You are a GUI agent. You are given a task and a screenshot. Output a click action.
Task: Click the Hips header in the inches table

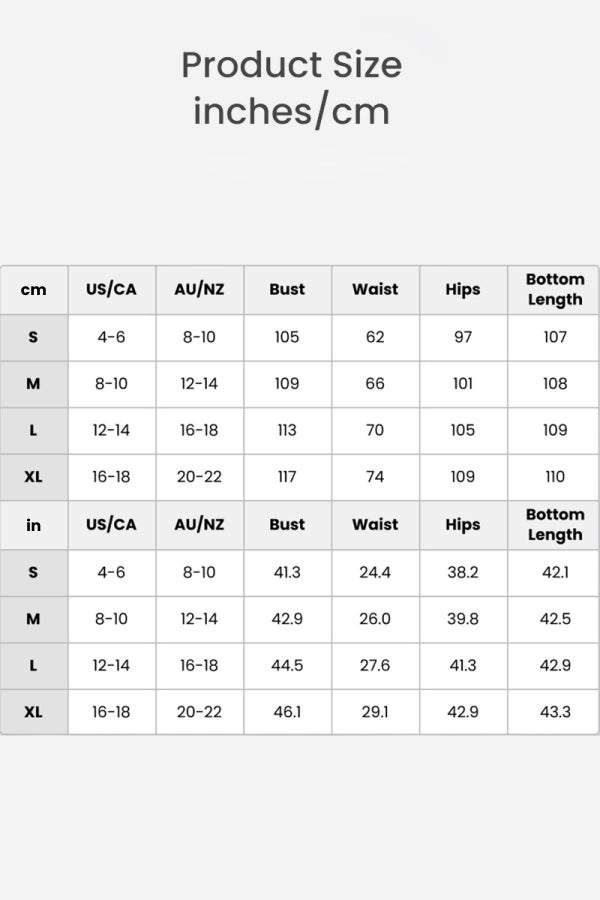(x=463, y=525)
